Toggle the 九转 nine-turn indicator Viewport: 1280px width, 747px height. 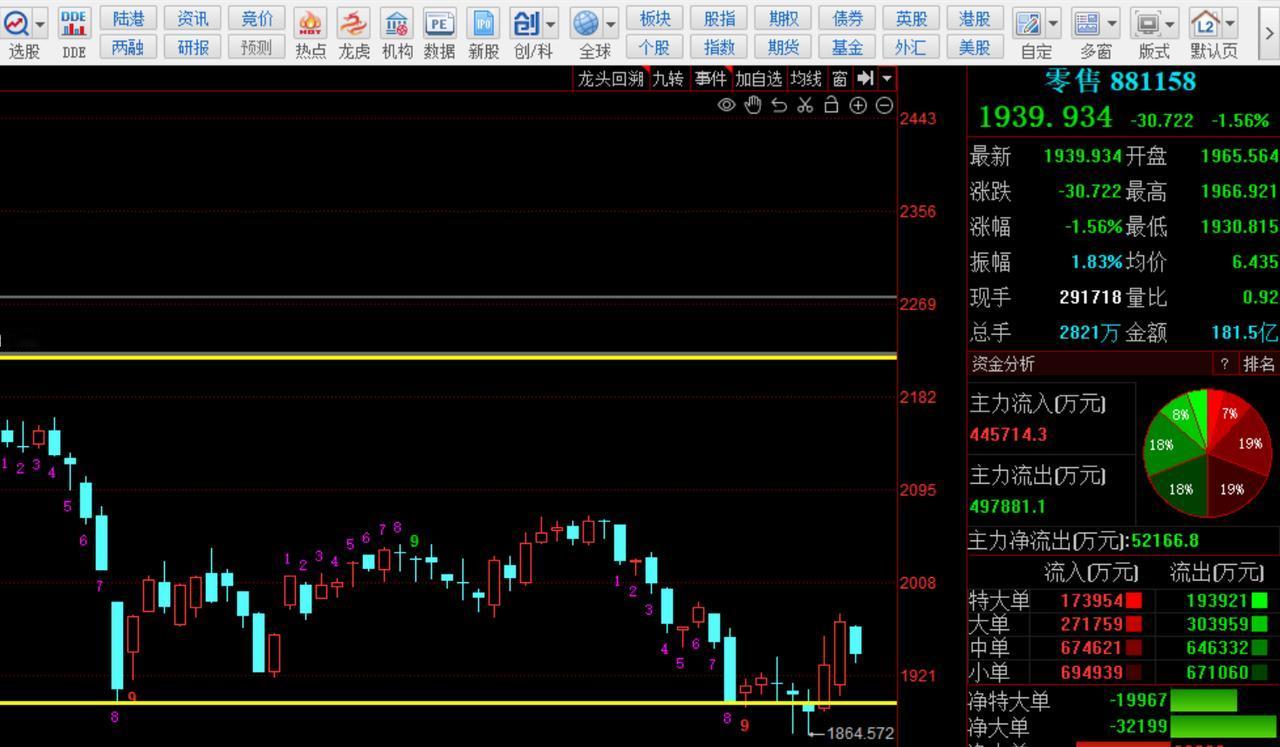668,78
